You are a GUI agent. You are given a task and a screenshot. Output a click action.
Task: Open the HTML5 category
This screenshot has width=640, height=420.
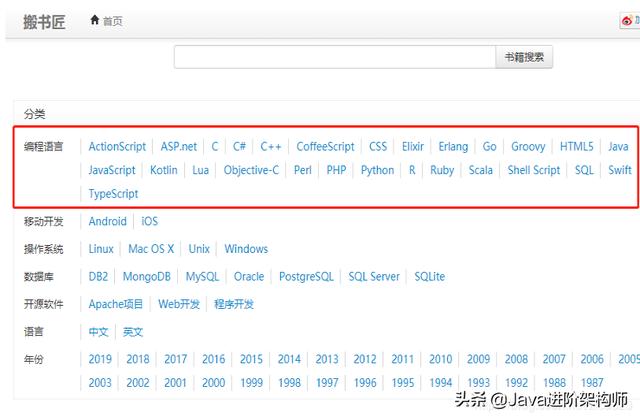click(576, 147)
